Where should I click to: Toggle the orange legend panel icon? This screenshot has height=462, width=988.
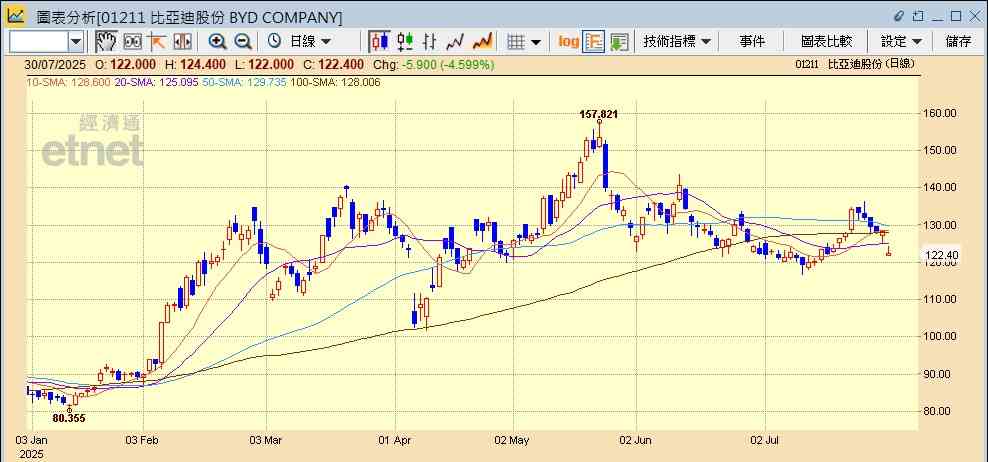point(594,42)
